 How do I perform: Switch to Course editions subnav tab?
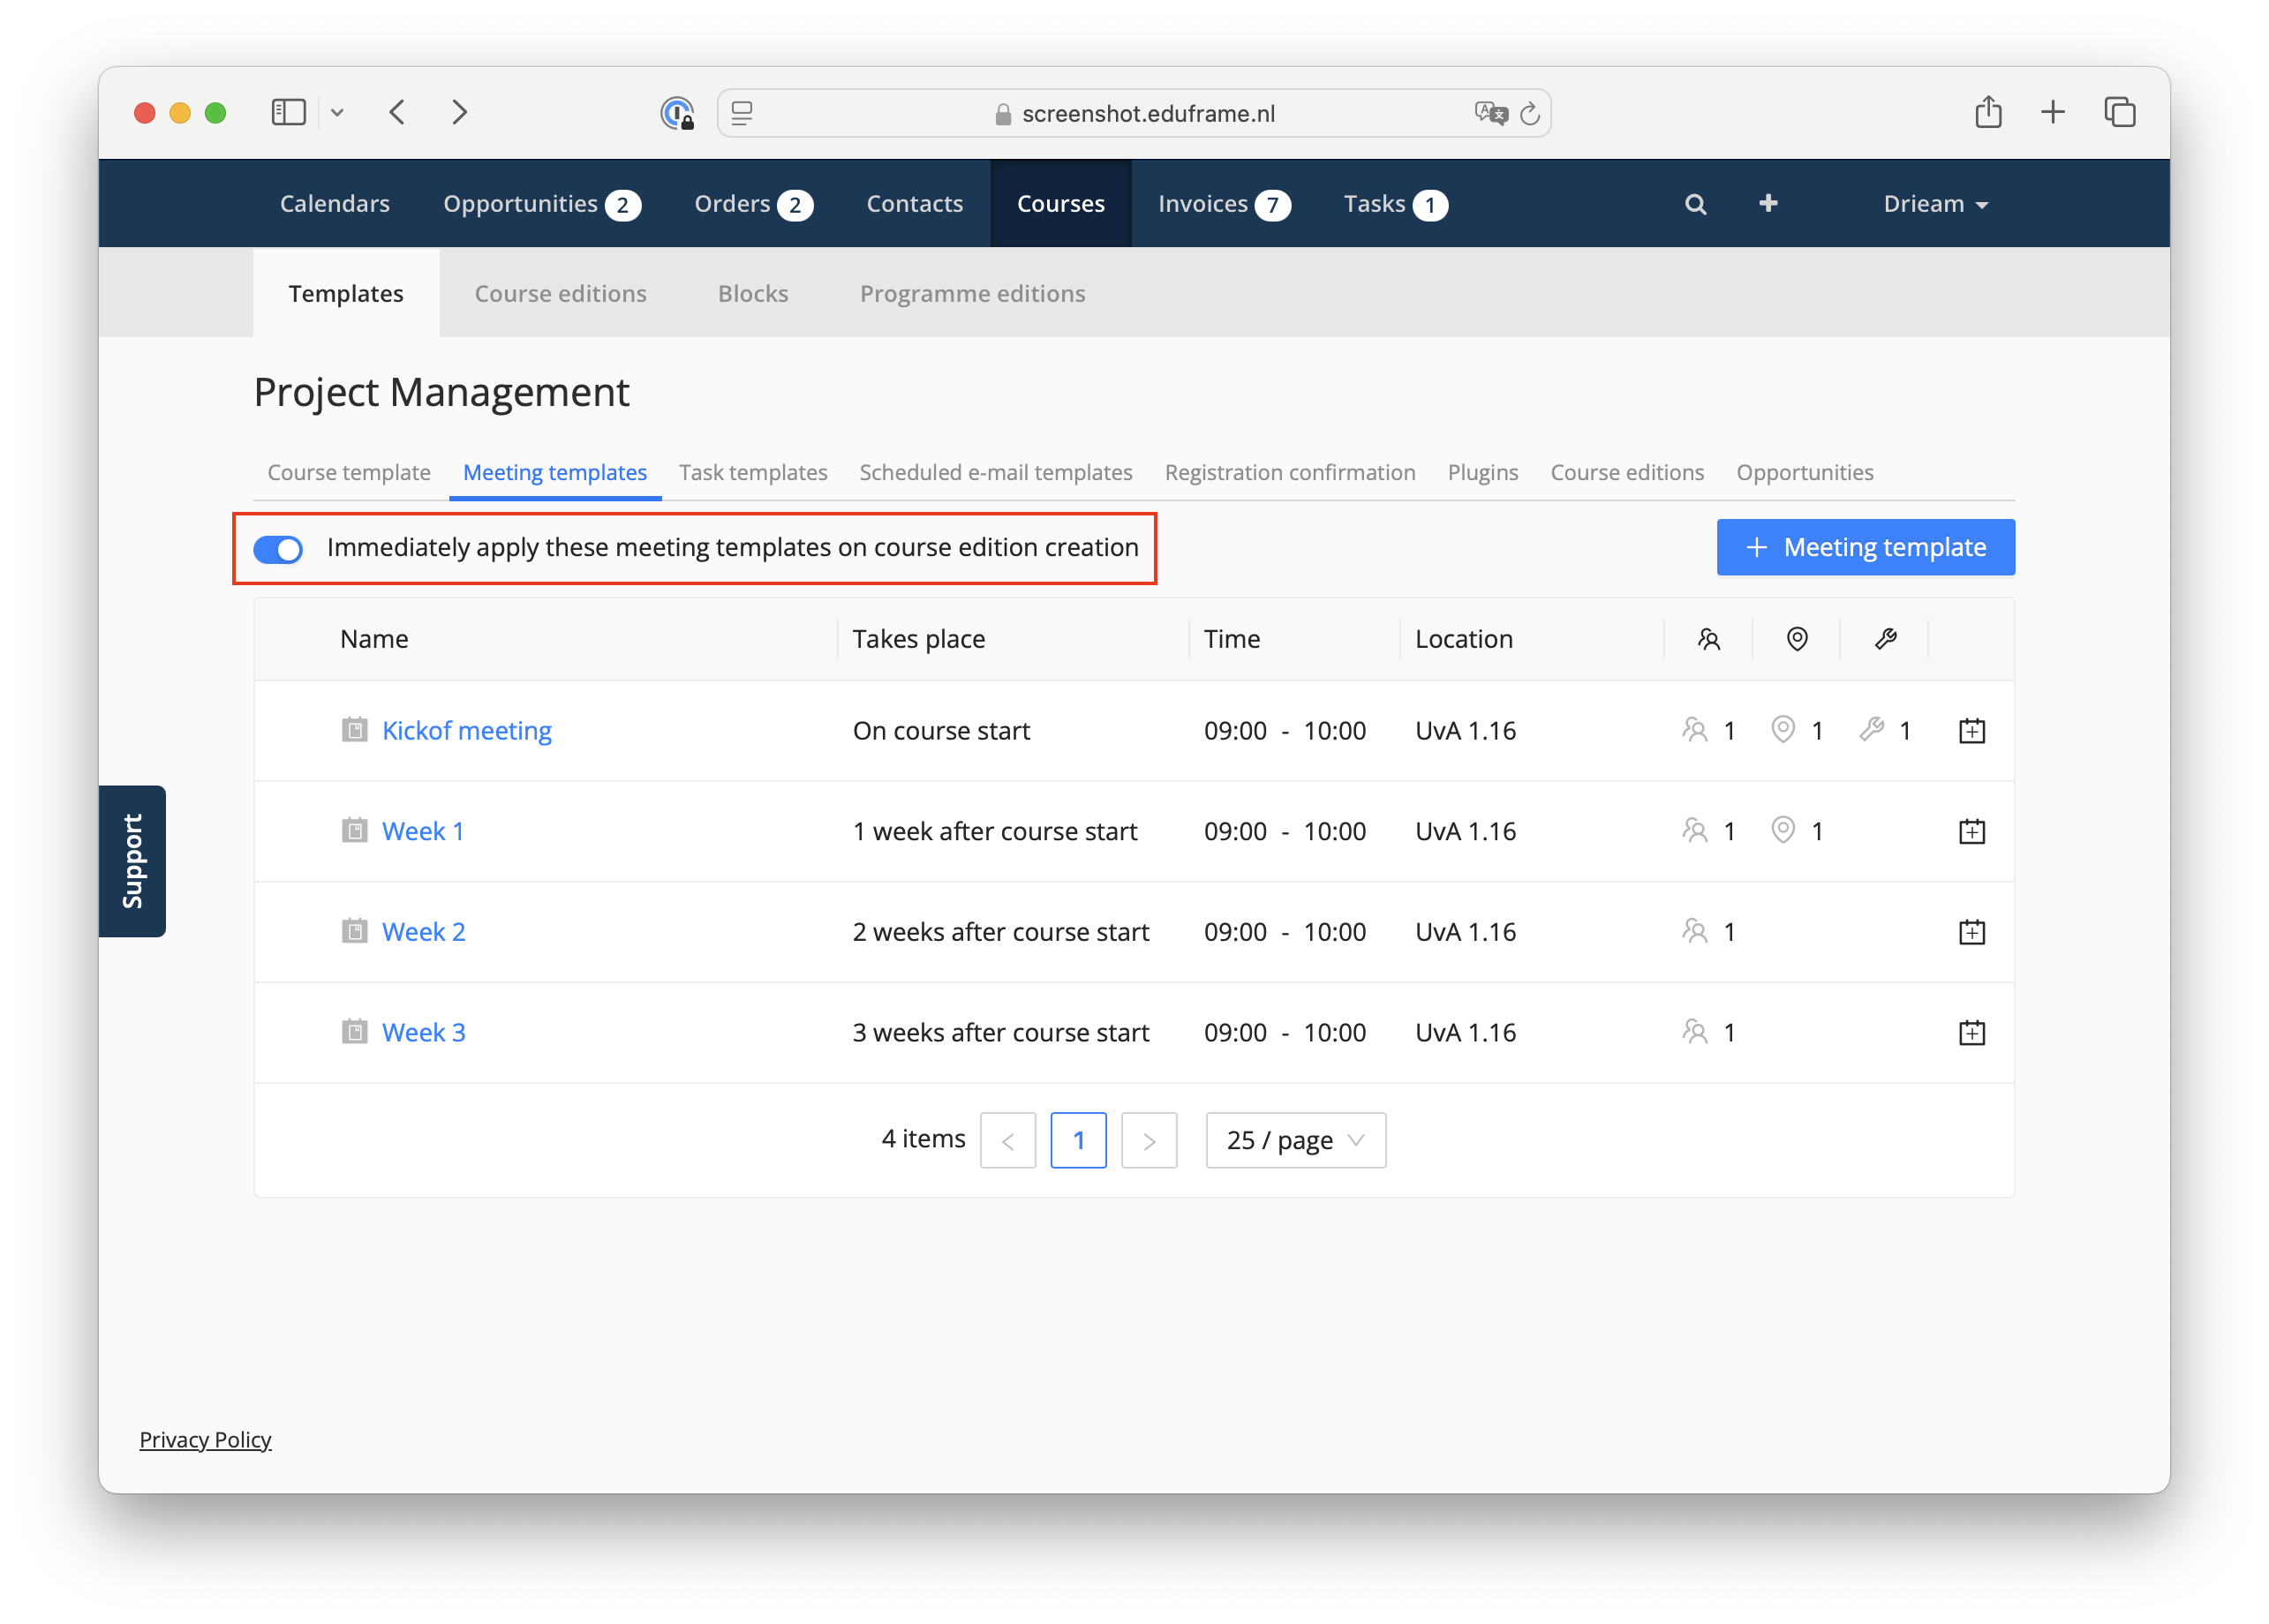560,294
